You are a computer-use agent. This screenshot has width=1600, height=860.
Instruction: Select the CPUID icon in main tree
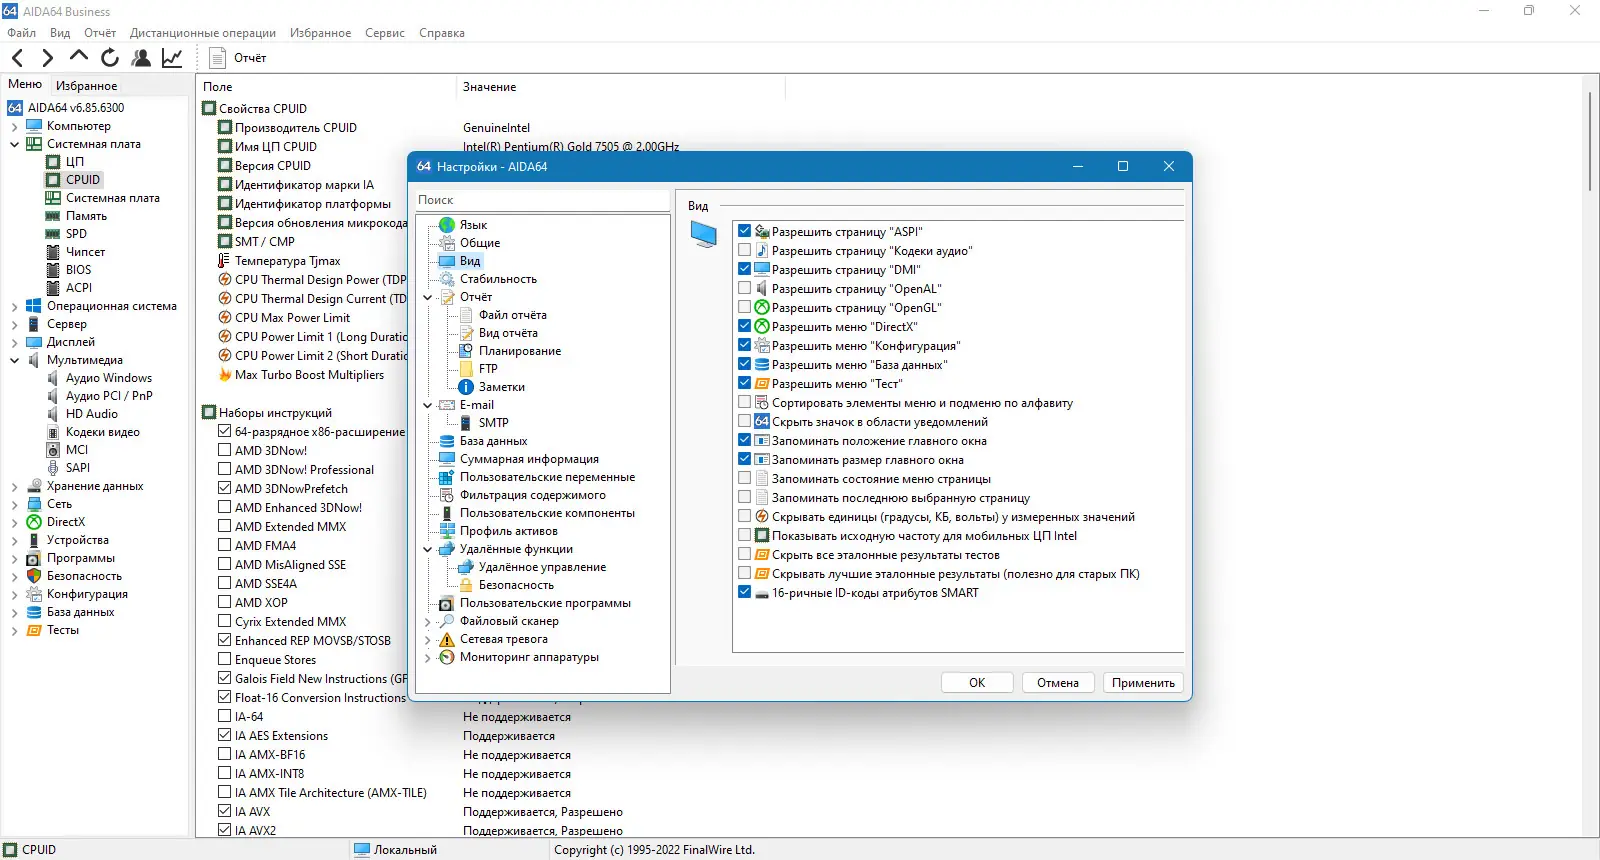[53, 180]
